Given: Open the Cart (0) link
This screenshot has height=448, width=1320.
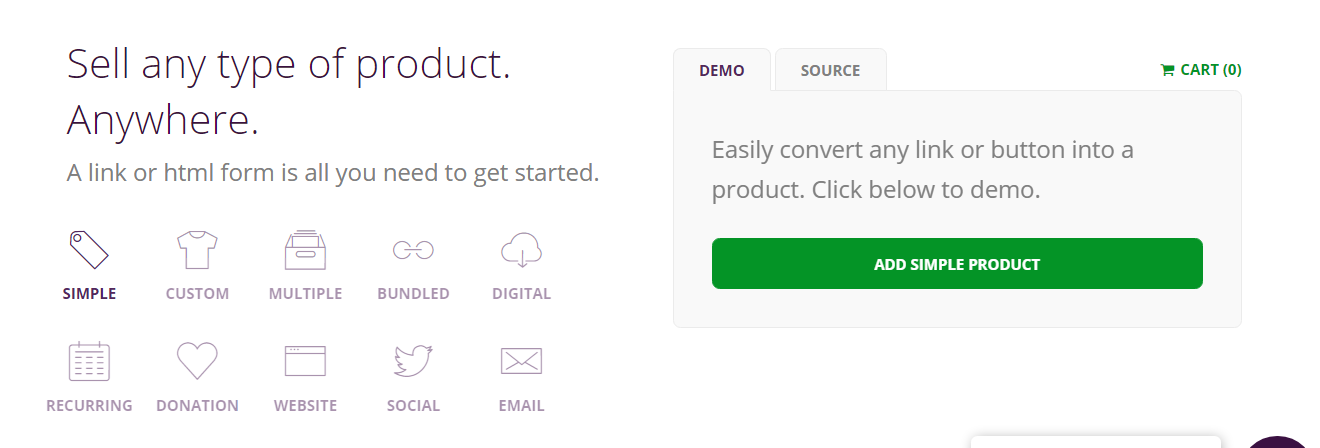Looking at the screenshot, I should tap(1210, 70).
